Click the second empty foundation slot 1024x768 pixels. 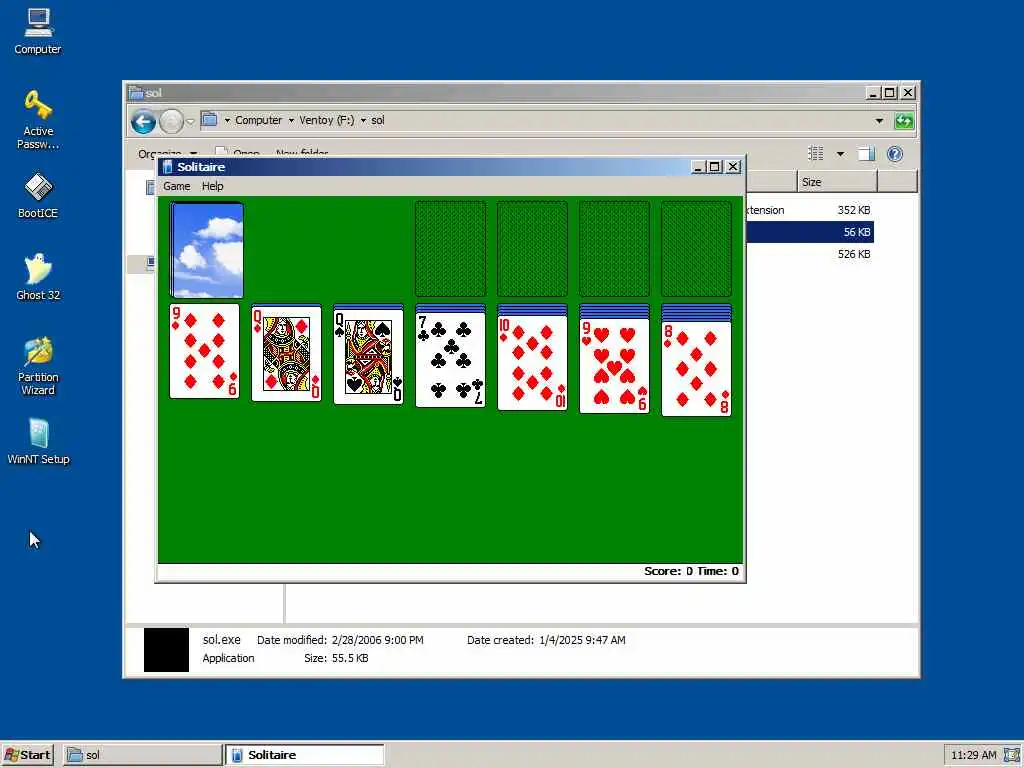532,249
